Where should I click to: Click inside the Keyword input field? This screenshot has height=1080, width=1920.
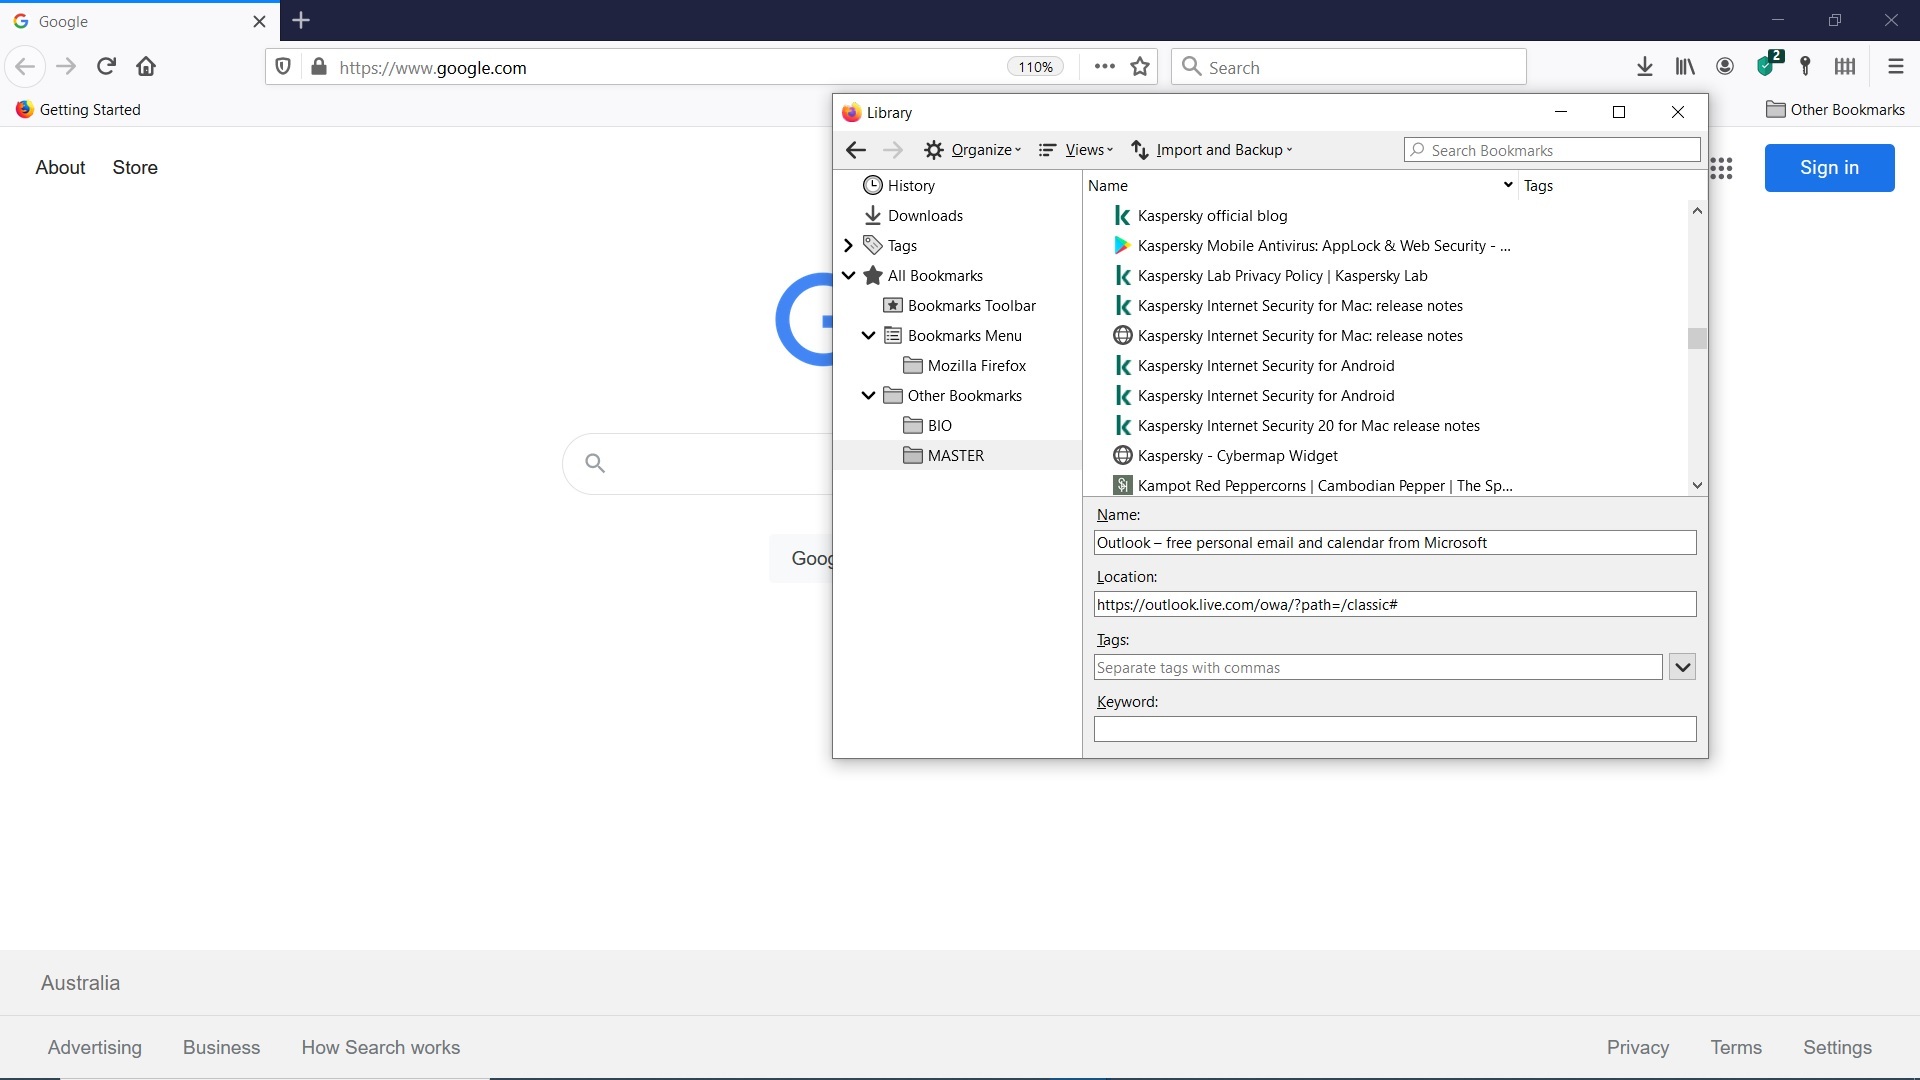(x=1394, y=729)
